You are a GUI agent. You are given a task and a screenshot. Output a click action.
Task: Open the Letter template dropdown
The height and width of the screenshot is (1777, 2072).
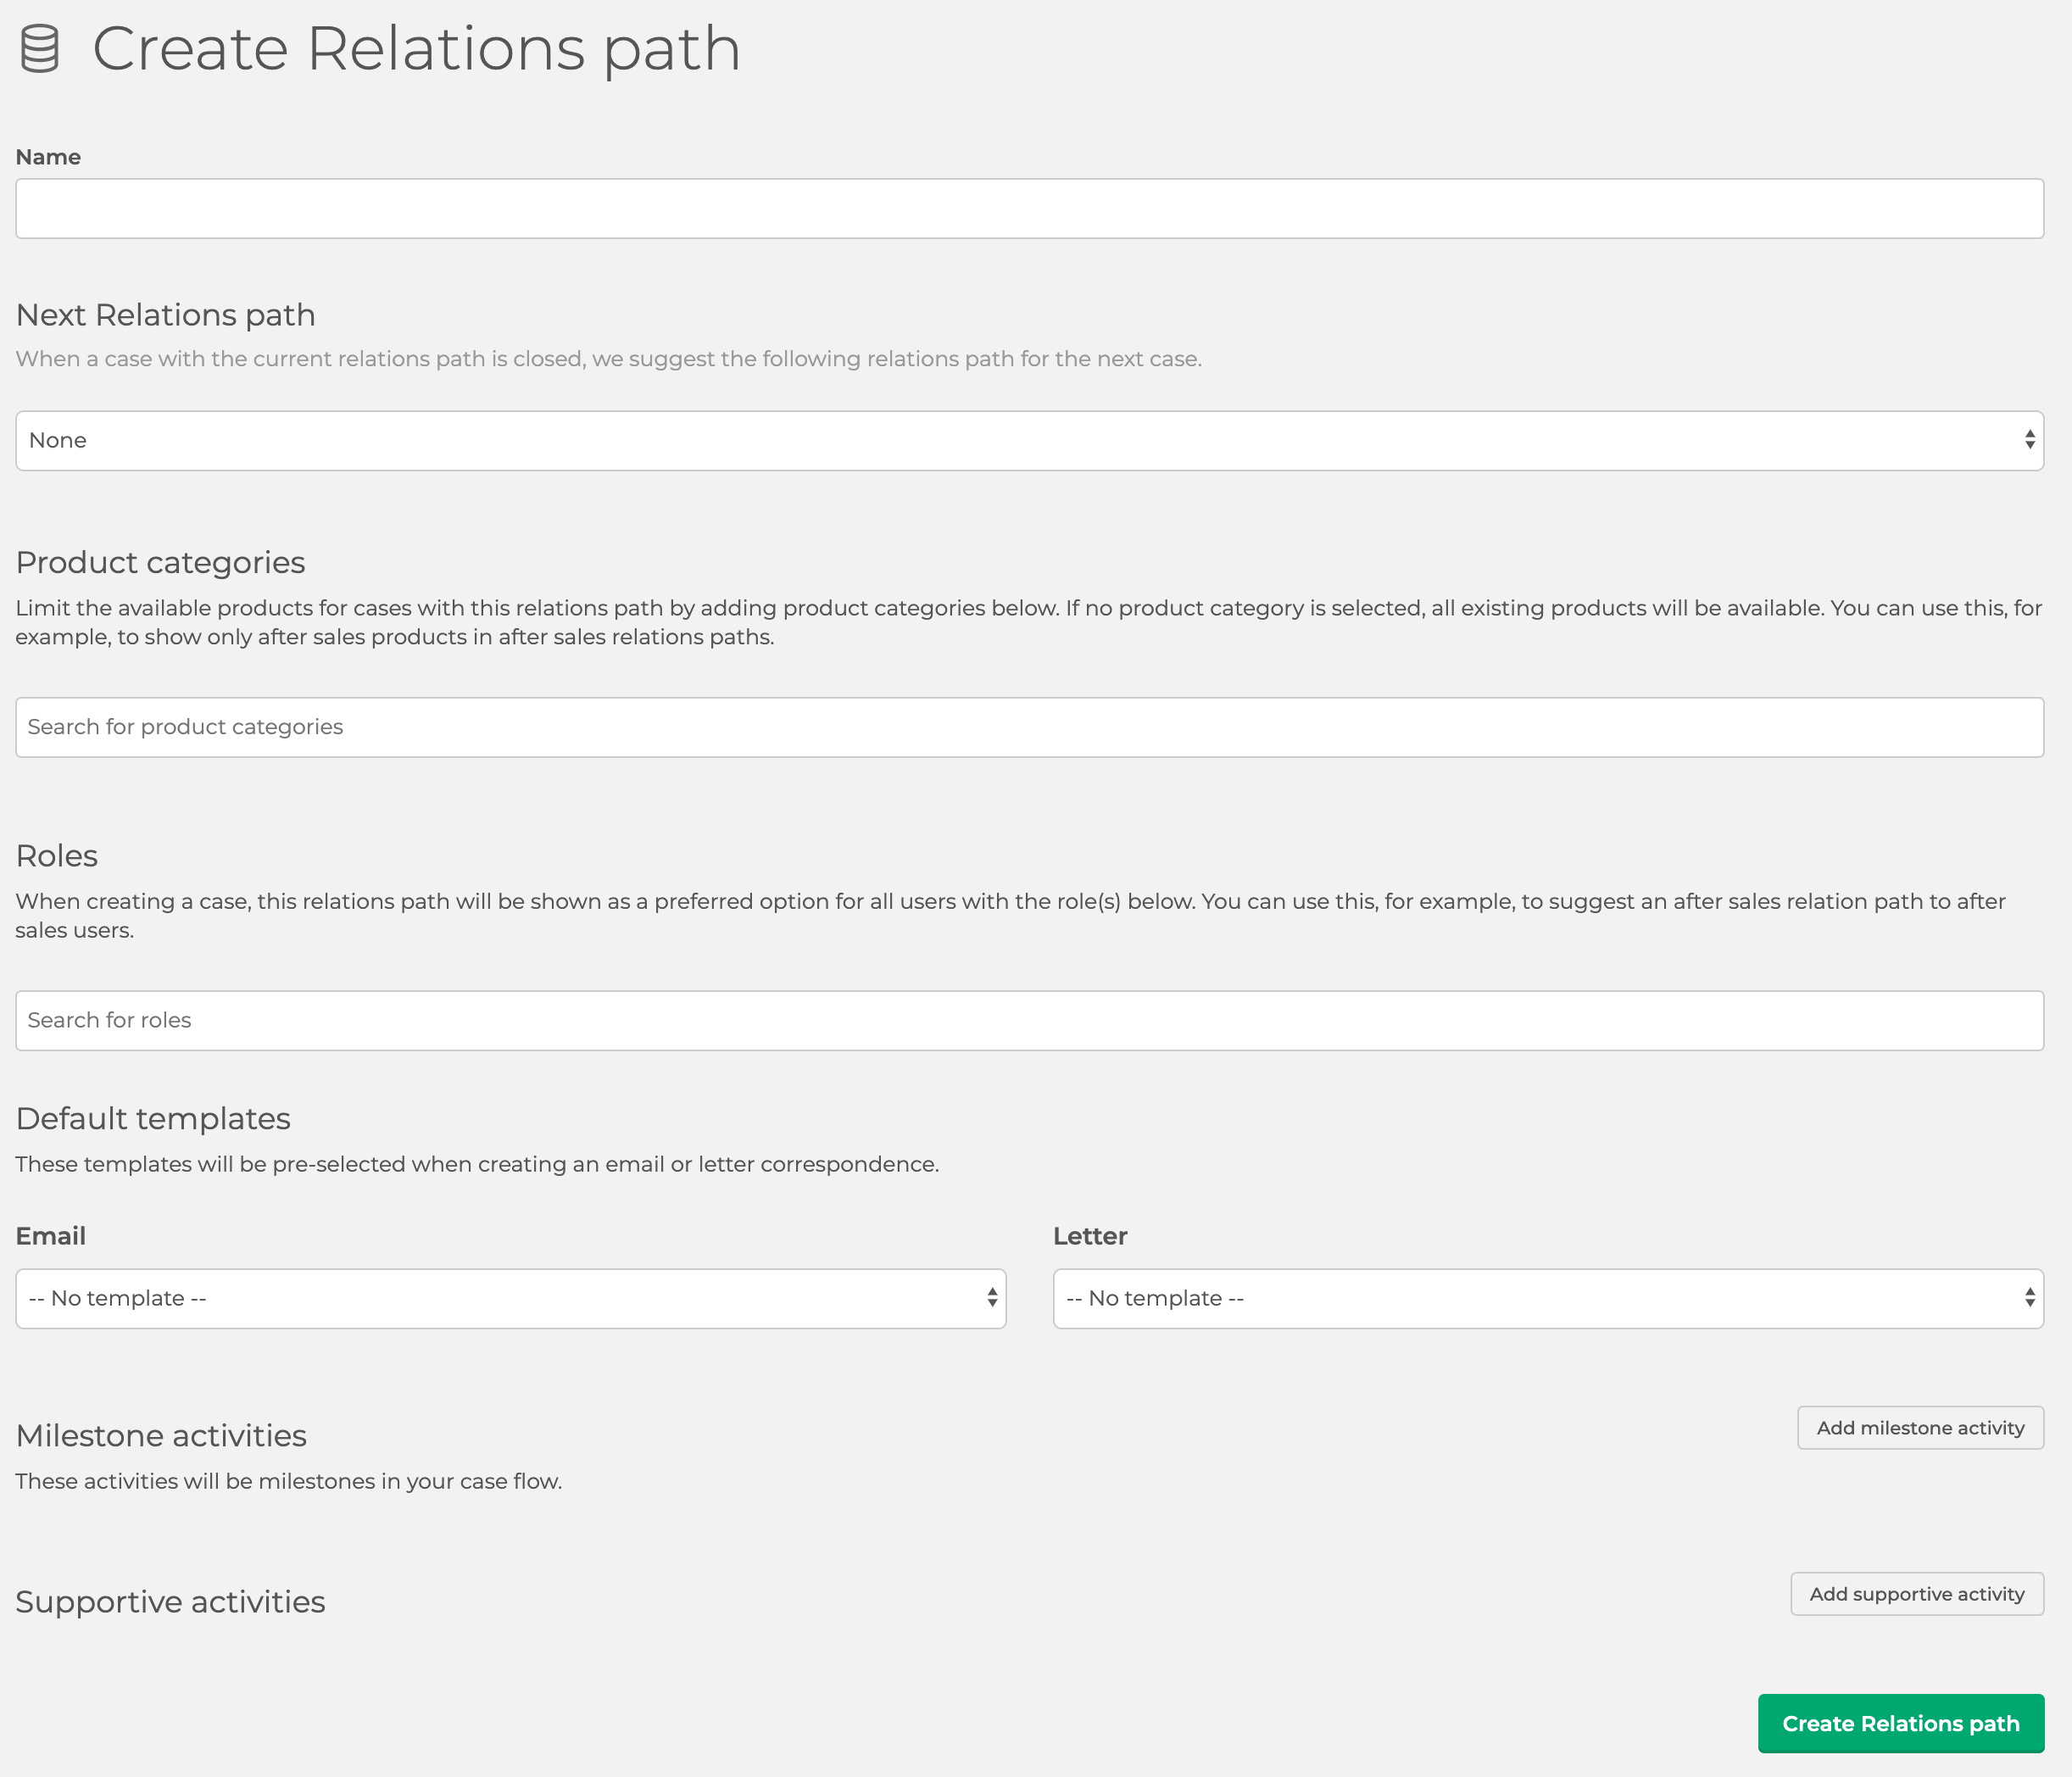pos(1548,1299)
